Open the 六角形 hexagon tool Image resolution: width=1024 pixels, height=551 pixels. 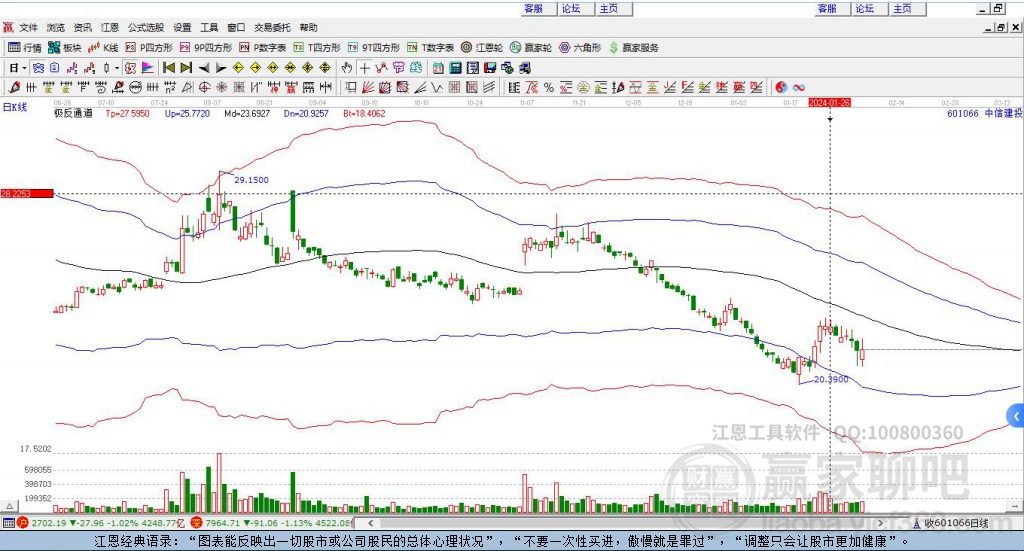pyautogui.click(x=580, y=48)
